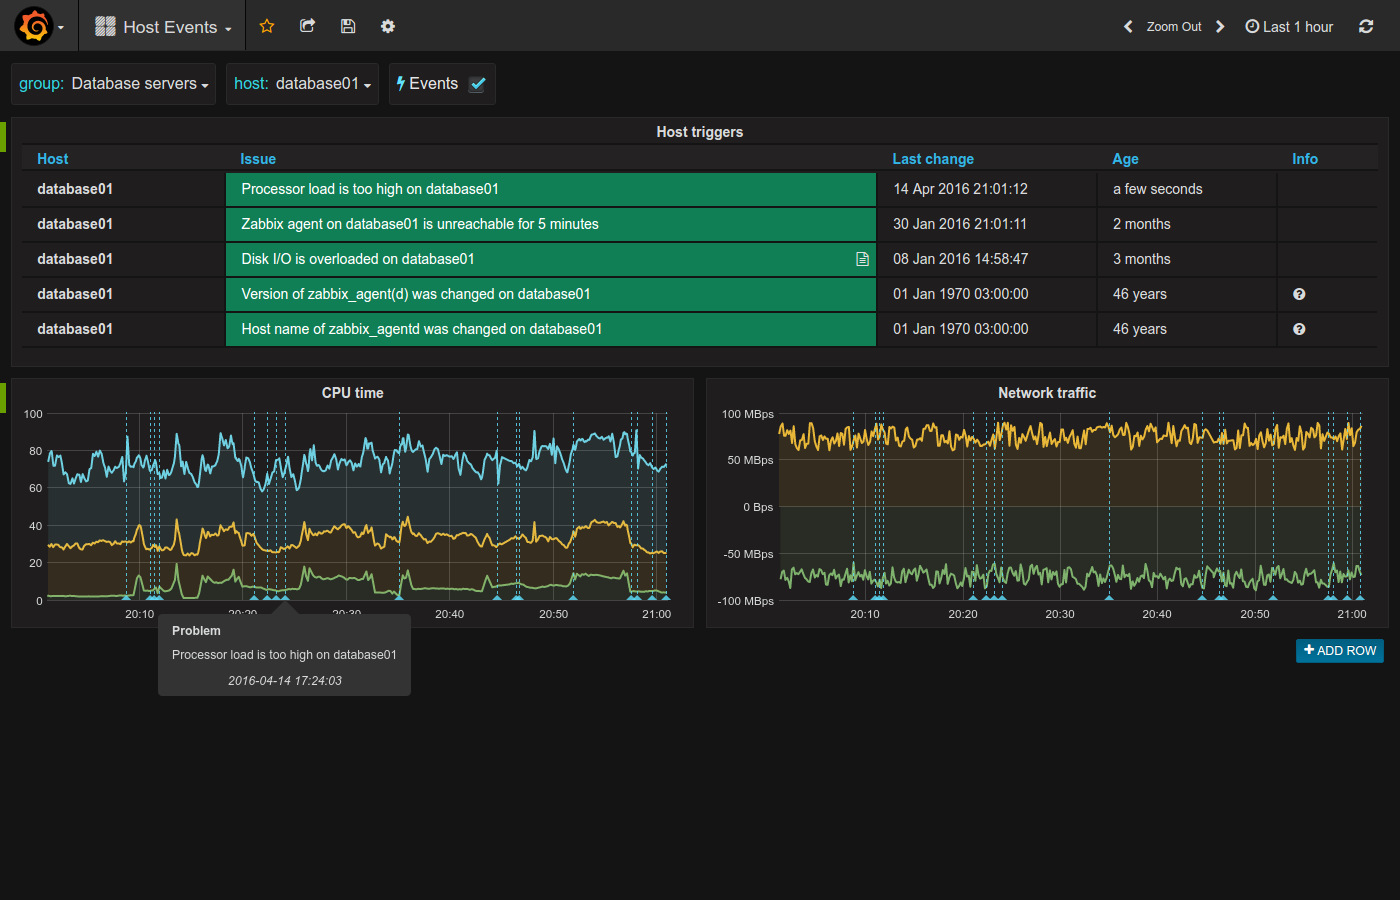Click the note icon on Disk I/O row
This screenshot has height=900, width=1400.
[x=862, y=259]
